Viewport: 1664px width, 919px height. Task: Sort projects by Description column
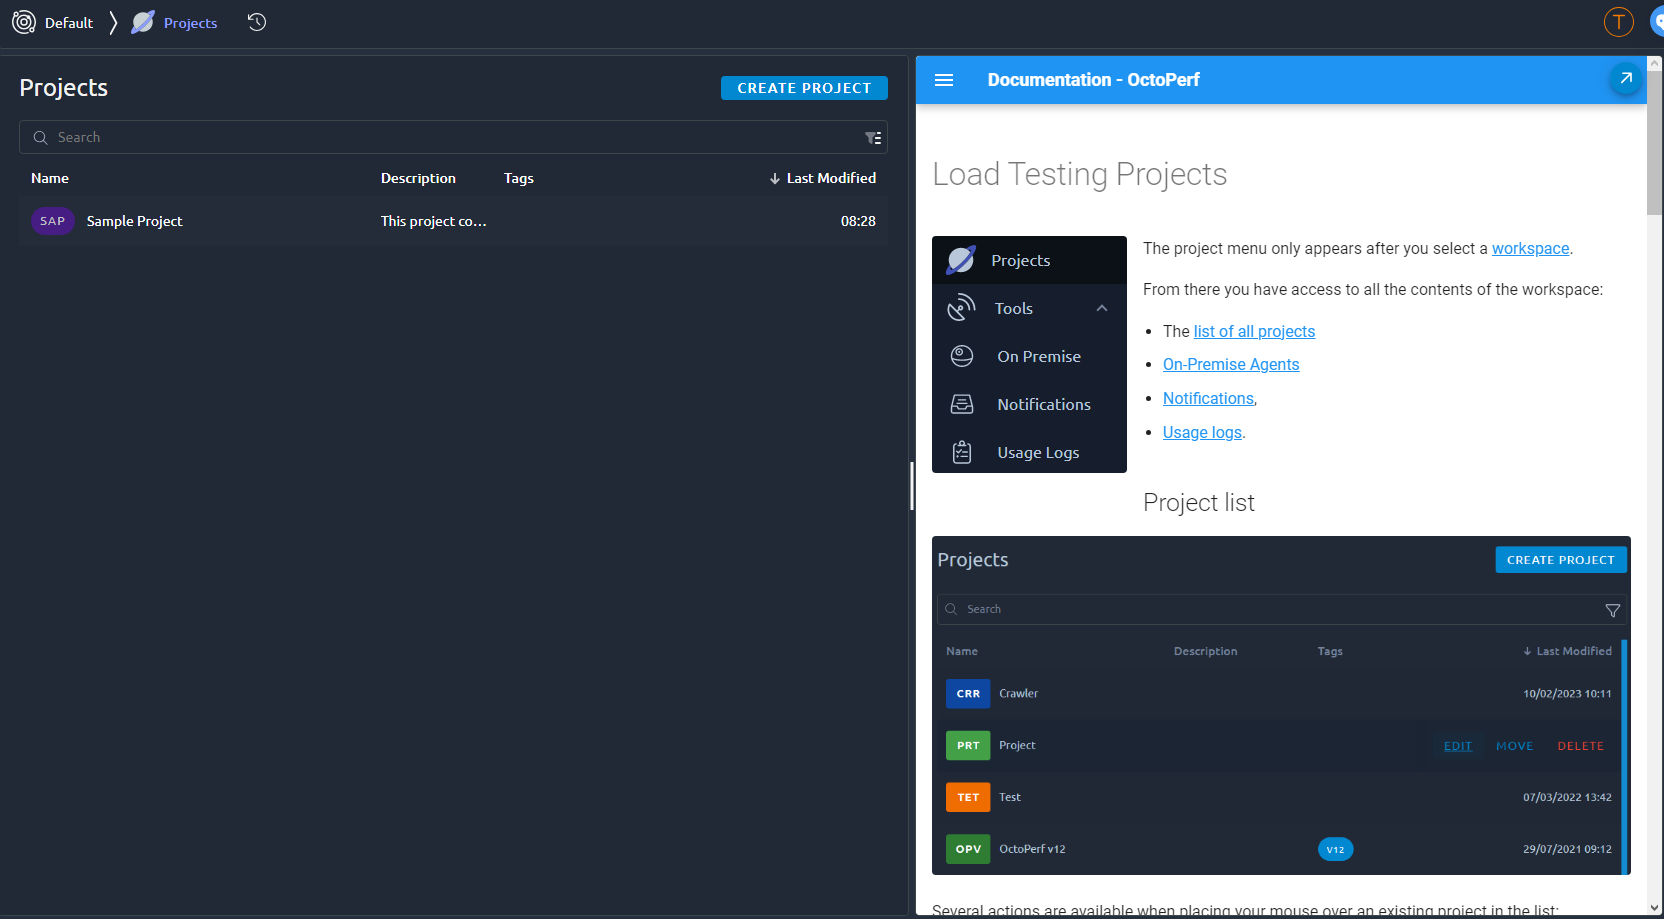(x=418, y=178)
